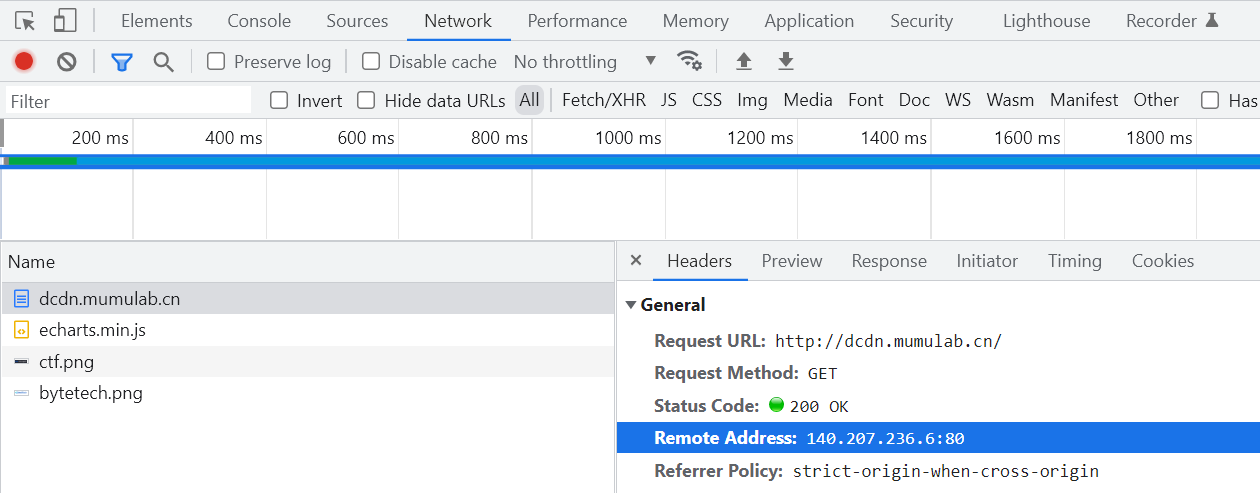Close the request details pane
The width and height of the screenshot is (1260, 493).
(x=636, y=261)
